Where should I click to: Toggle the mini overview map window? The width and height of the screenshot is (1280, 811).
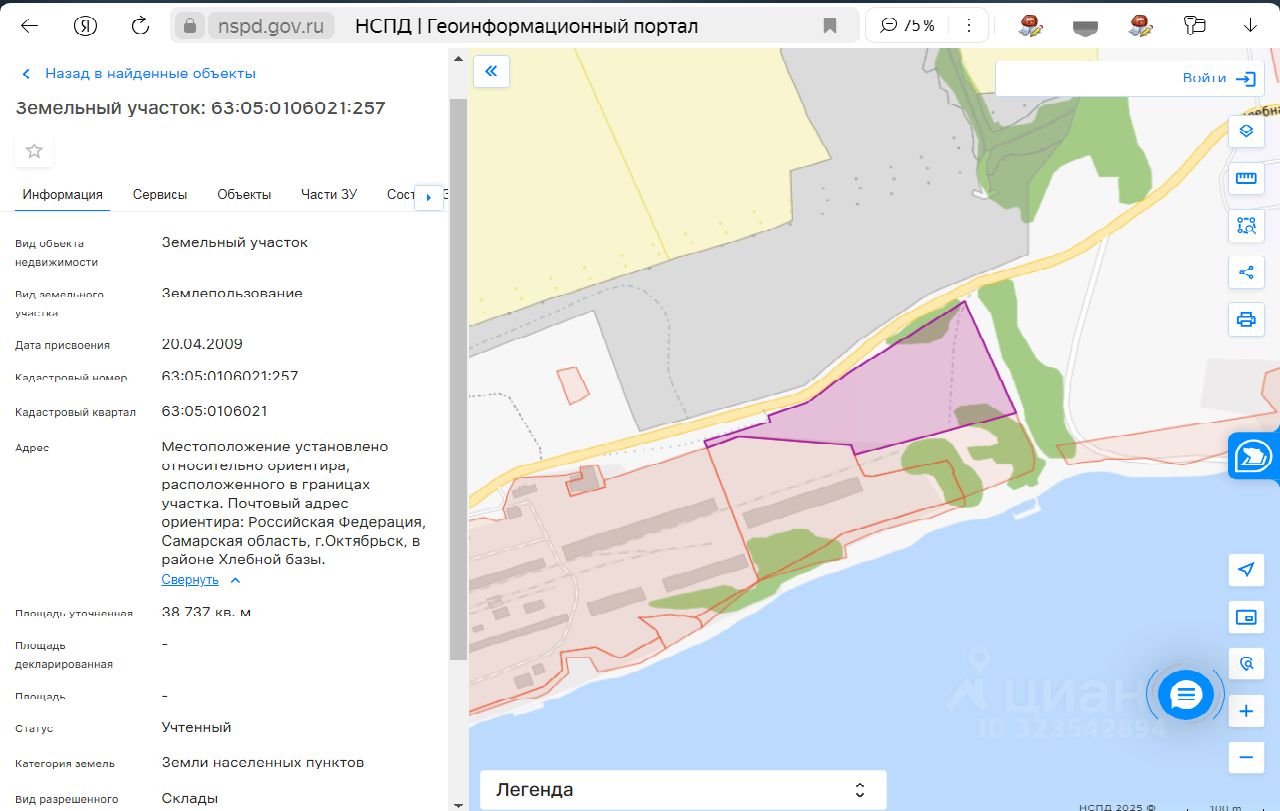click(1246, 617)
